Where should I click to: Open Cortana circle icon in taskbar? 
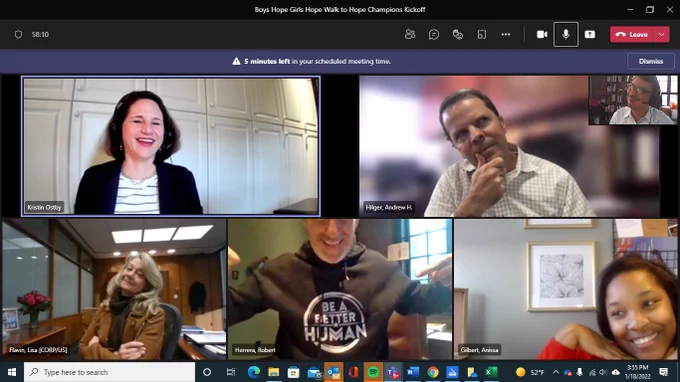pos(207,372)
